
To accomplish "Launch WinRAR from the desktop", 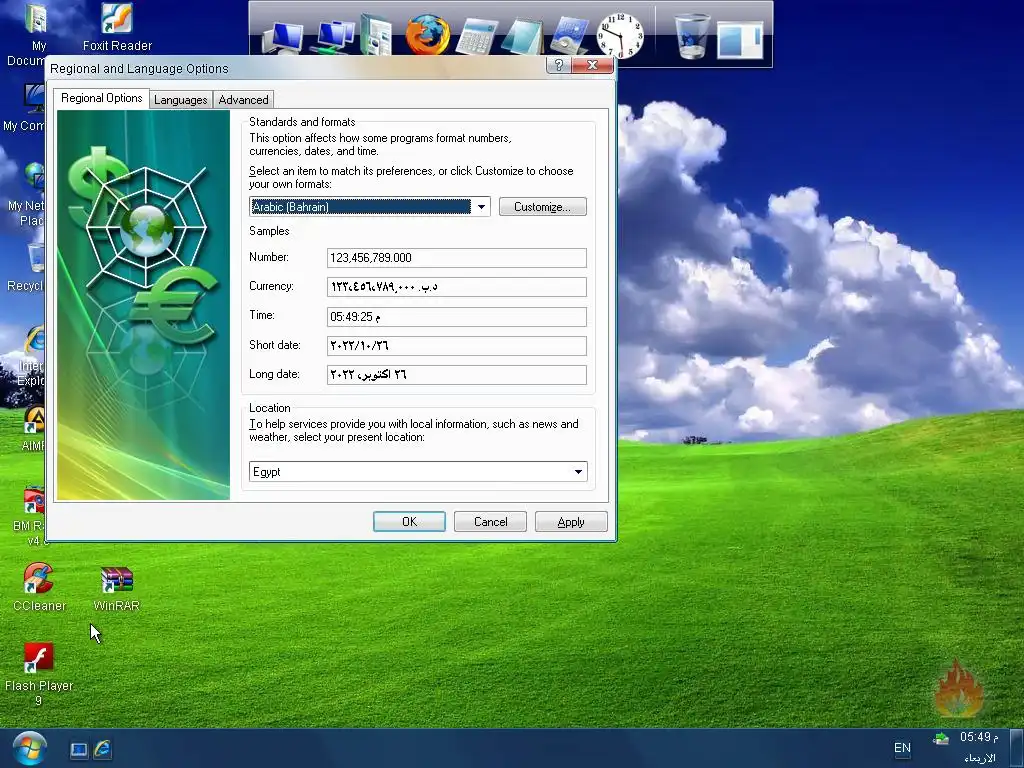I will tap(116, 588).
